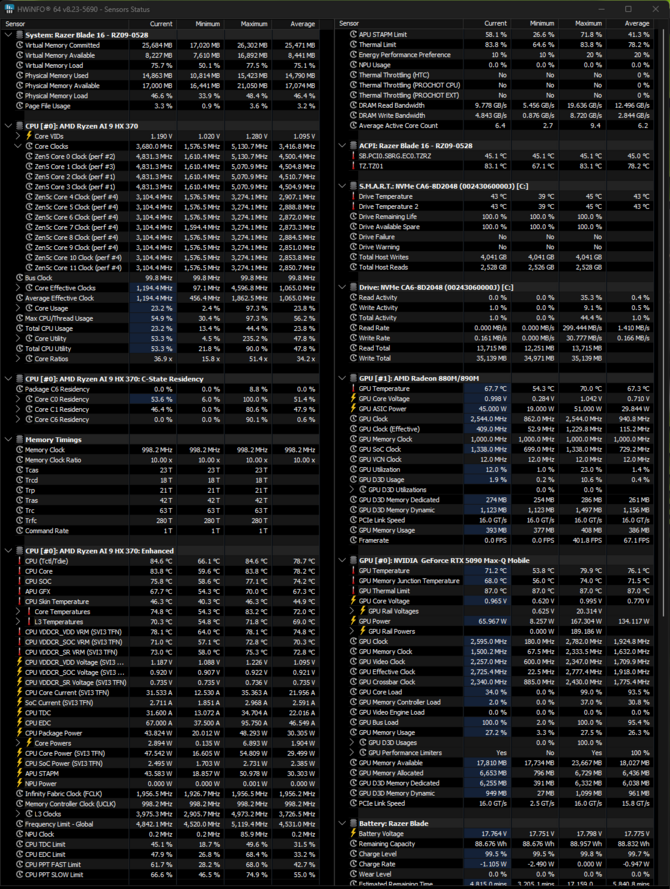The height and width of the screenshot is (889, 670).
Task: Expand GPU D3D Utilizations
Action: [x=351, y=490]
